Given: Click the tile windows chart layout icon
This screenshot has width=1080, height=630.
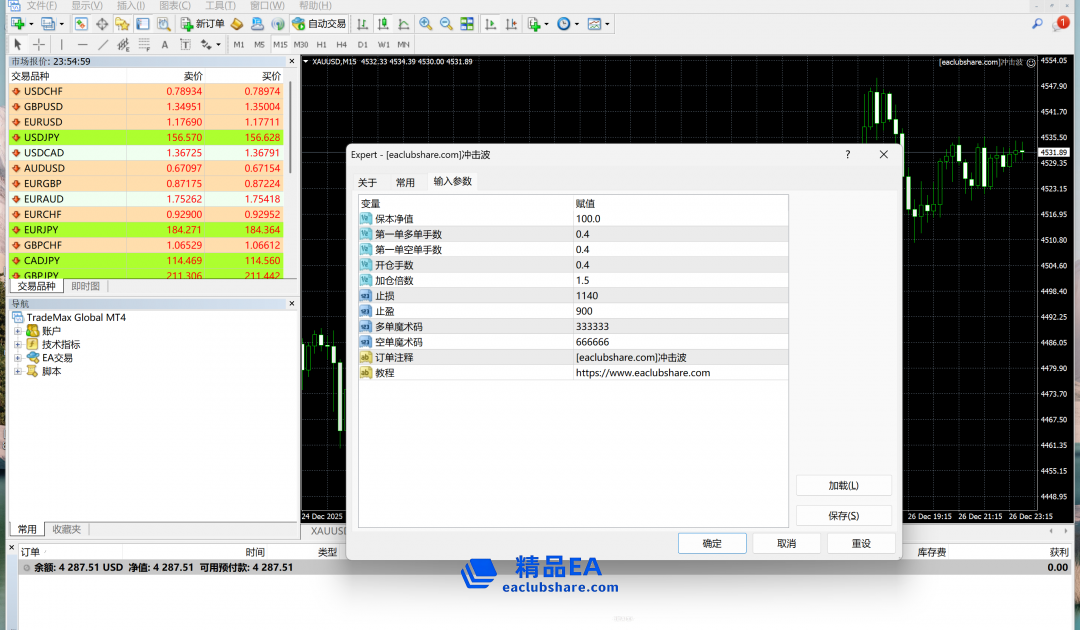Looking at the screenshot, I should [467, 23].
